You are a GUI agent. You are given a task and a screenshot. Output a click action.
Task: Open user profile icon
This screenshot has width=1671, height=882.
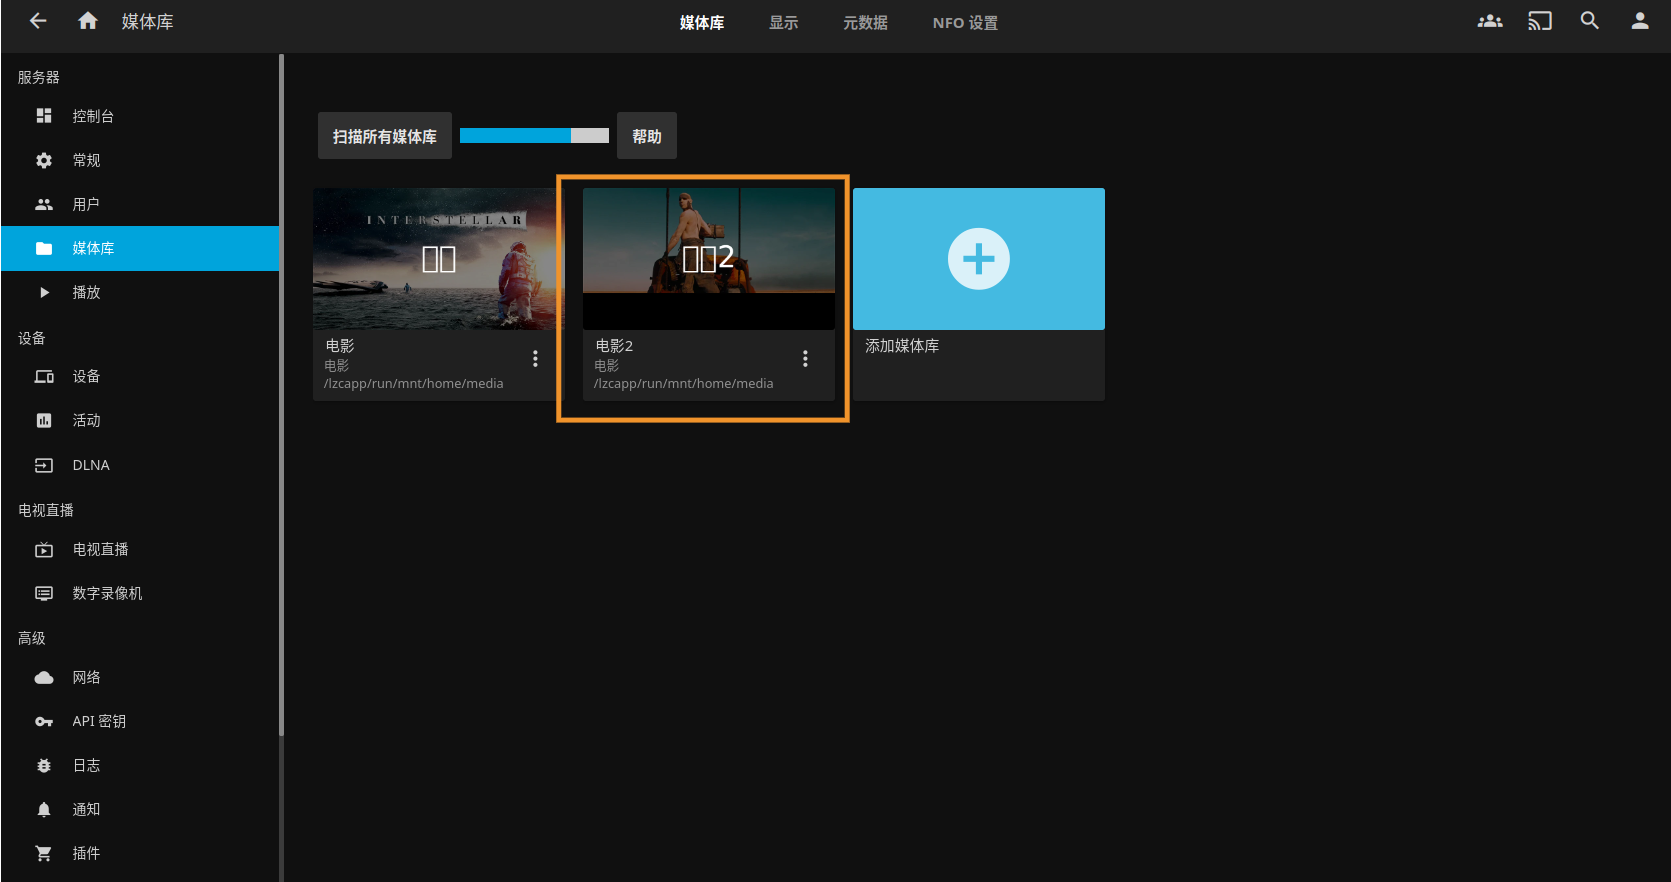point(1640,21)
